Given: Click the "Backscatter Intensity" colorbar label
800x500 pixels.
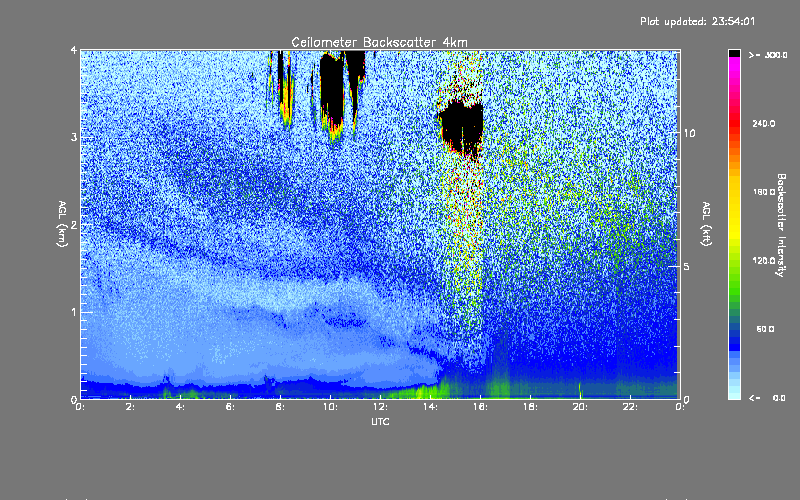Looking at the screenshot, I should (x=781, y=225).
